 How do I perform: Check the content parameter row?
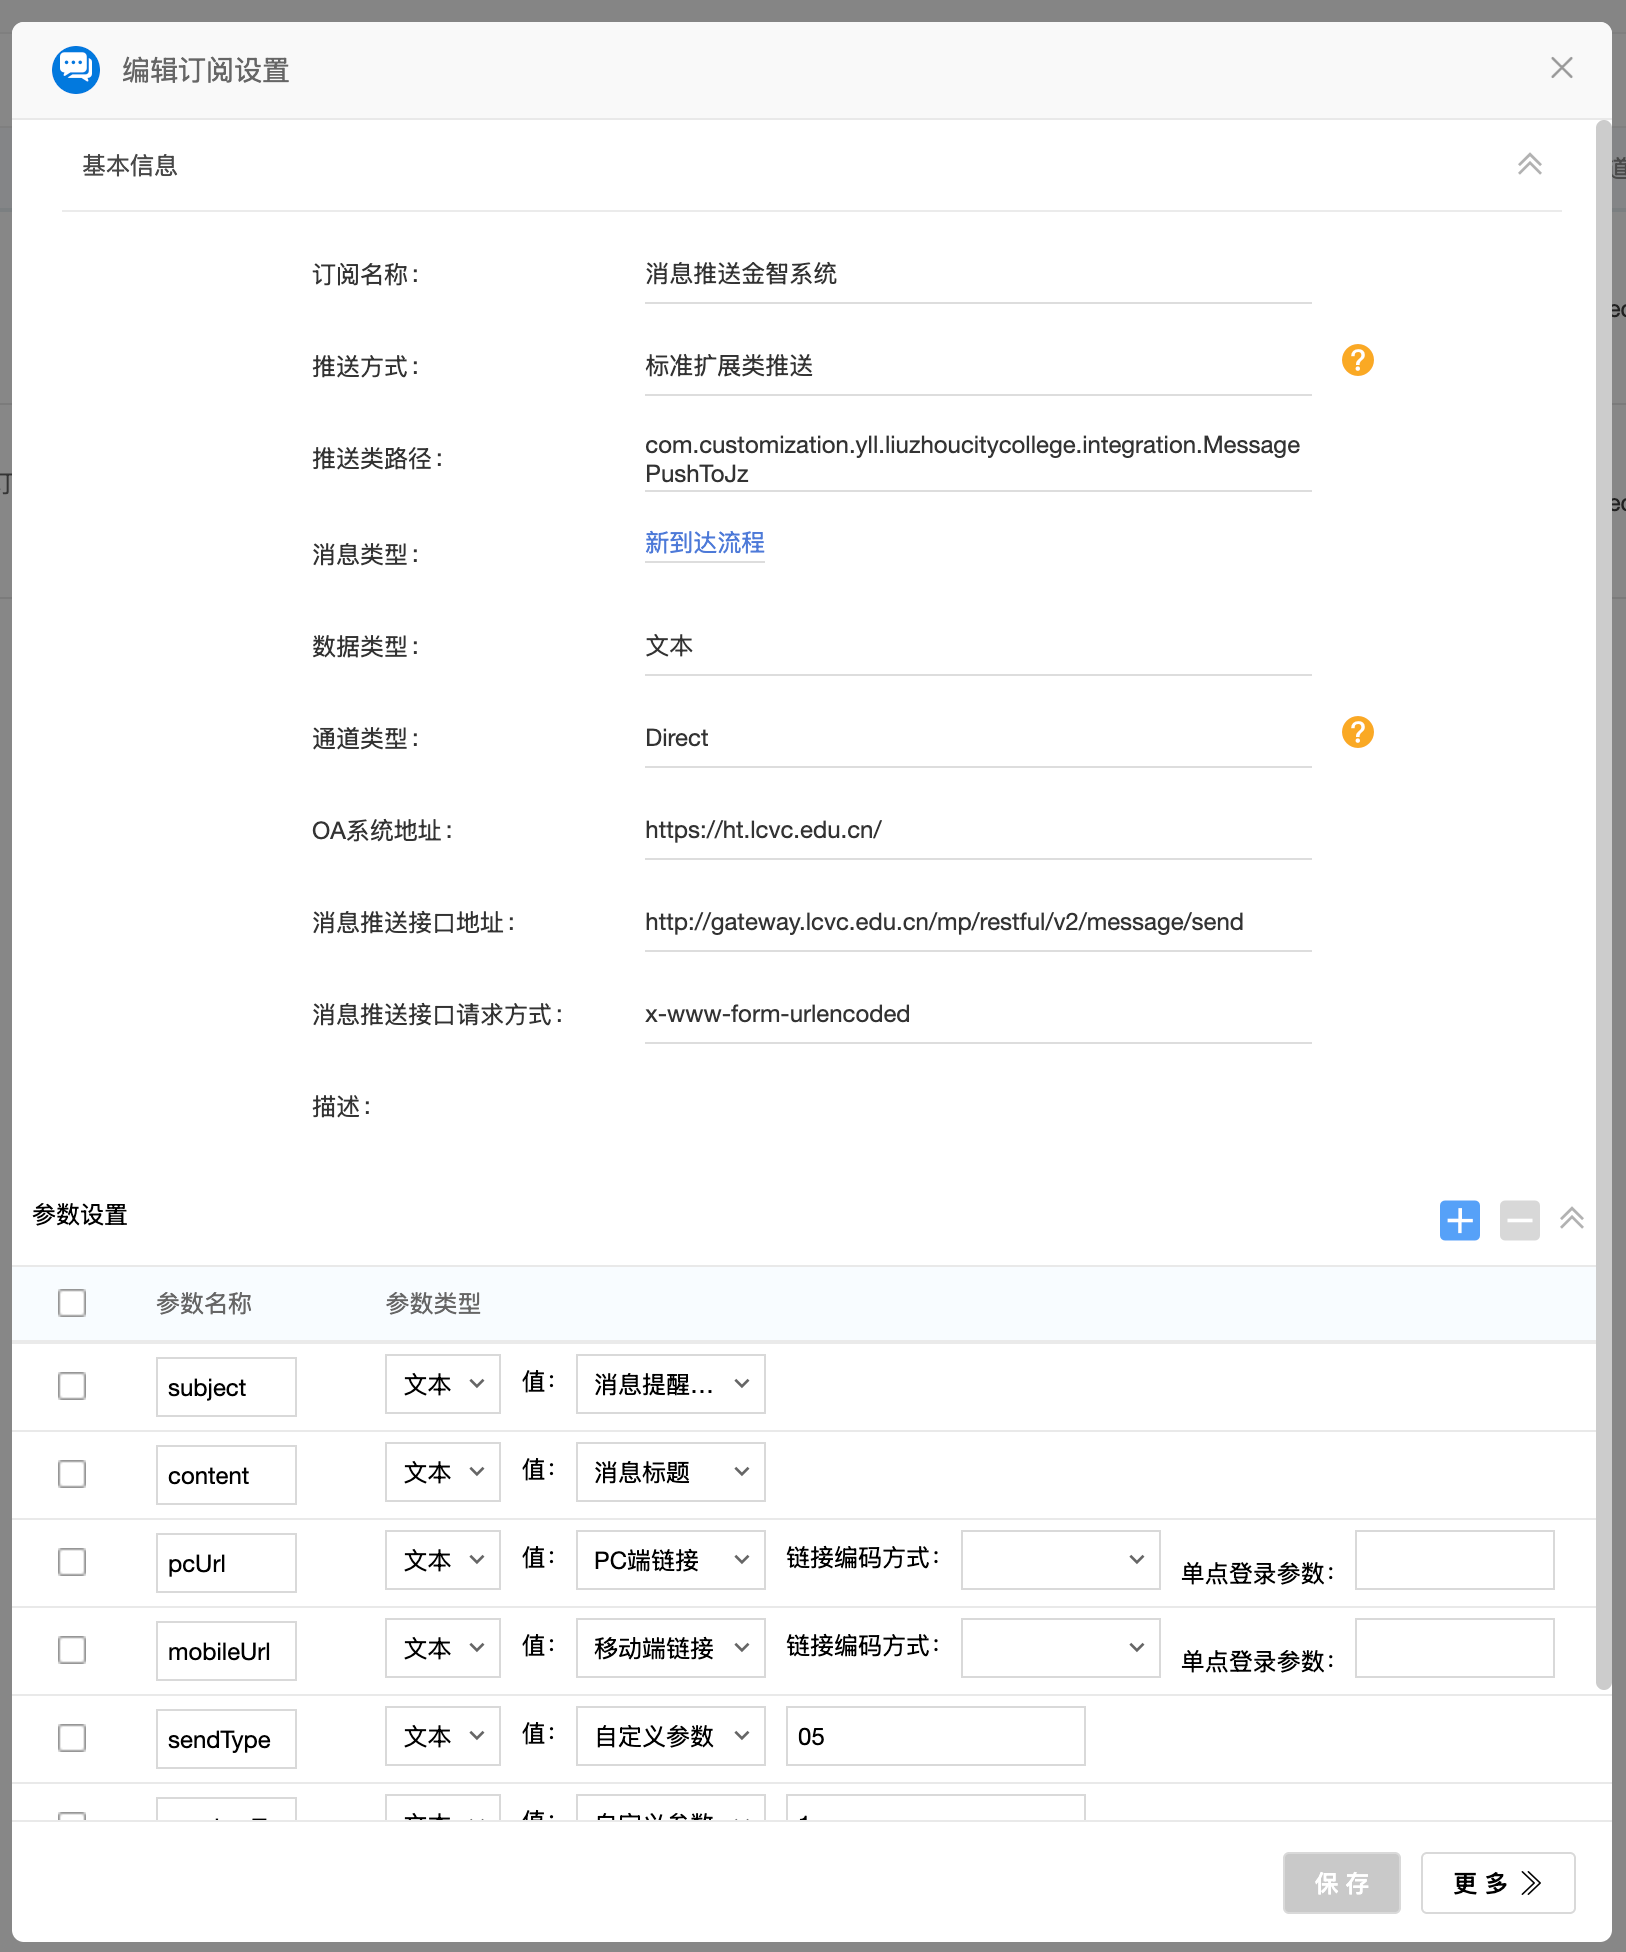[72, 1474]
